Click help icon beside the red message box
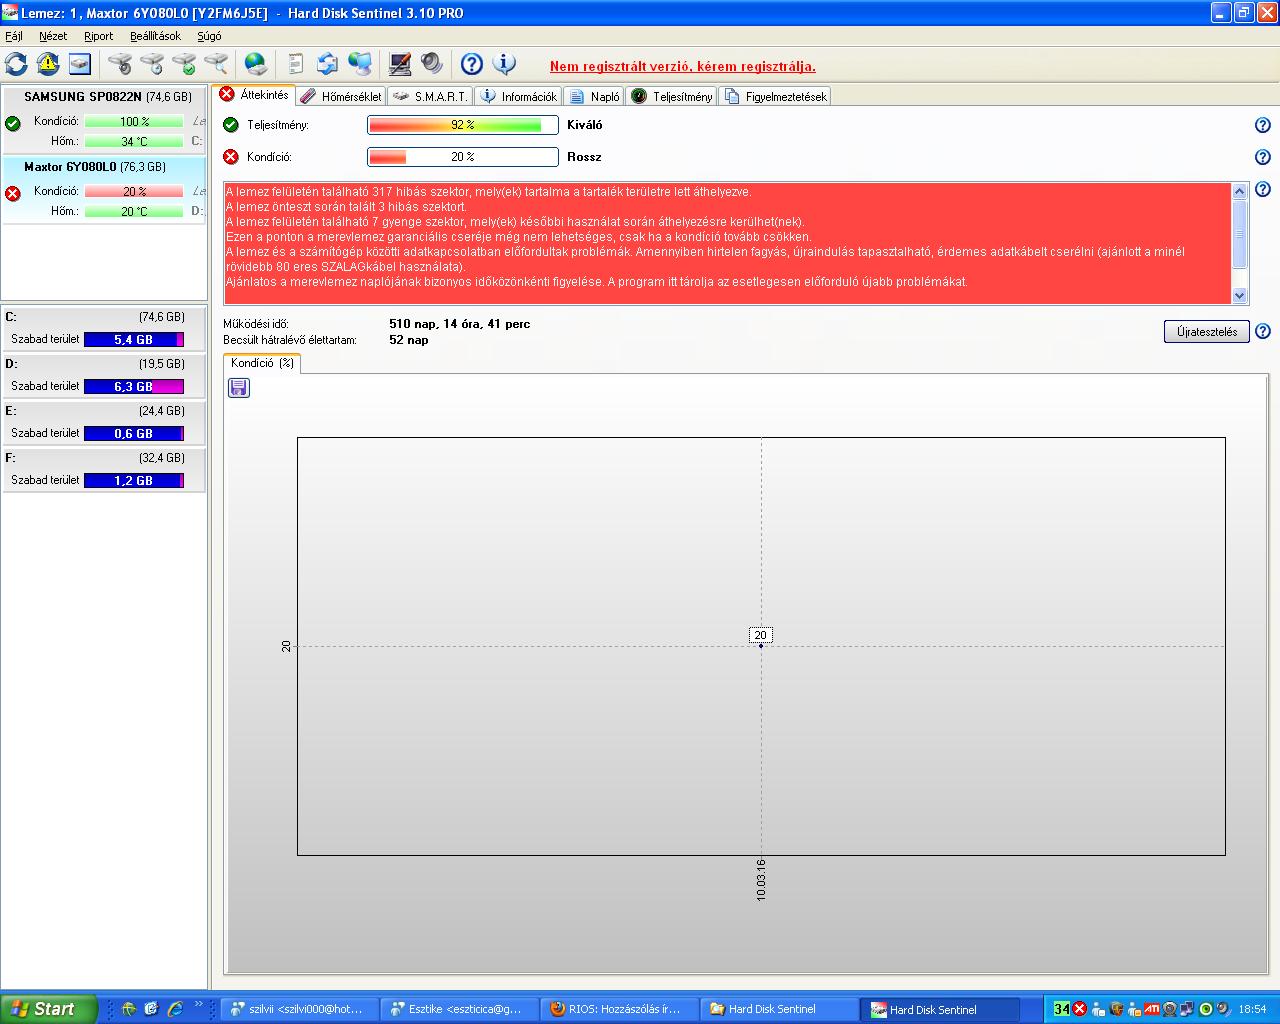 click(1263, 189)
